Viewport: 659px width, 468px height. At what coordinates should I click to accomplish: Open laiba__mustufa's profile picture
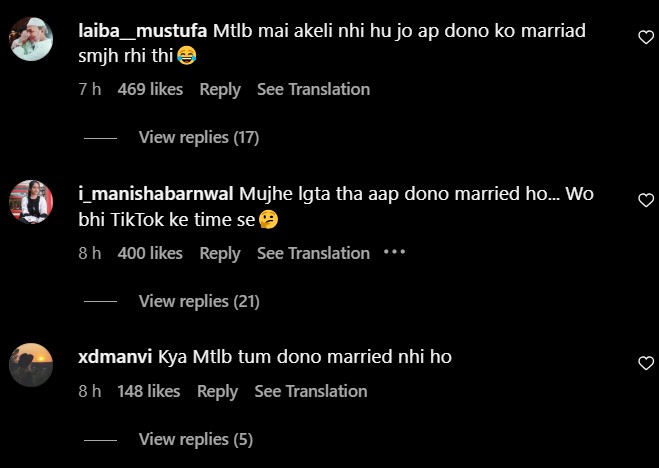pos(31,40)
